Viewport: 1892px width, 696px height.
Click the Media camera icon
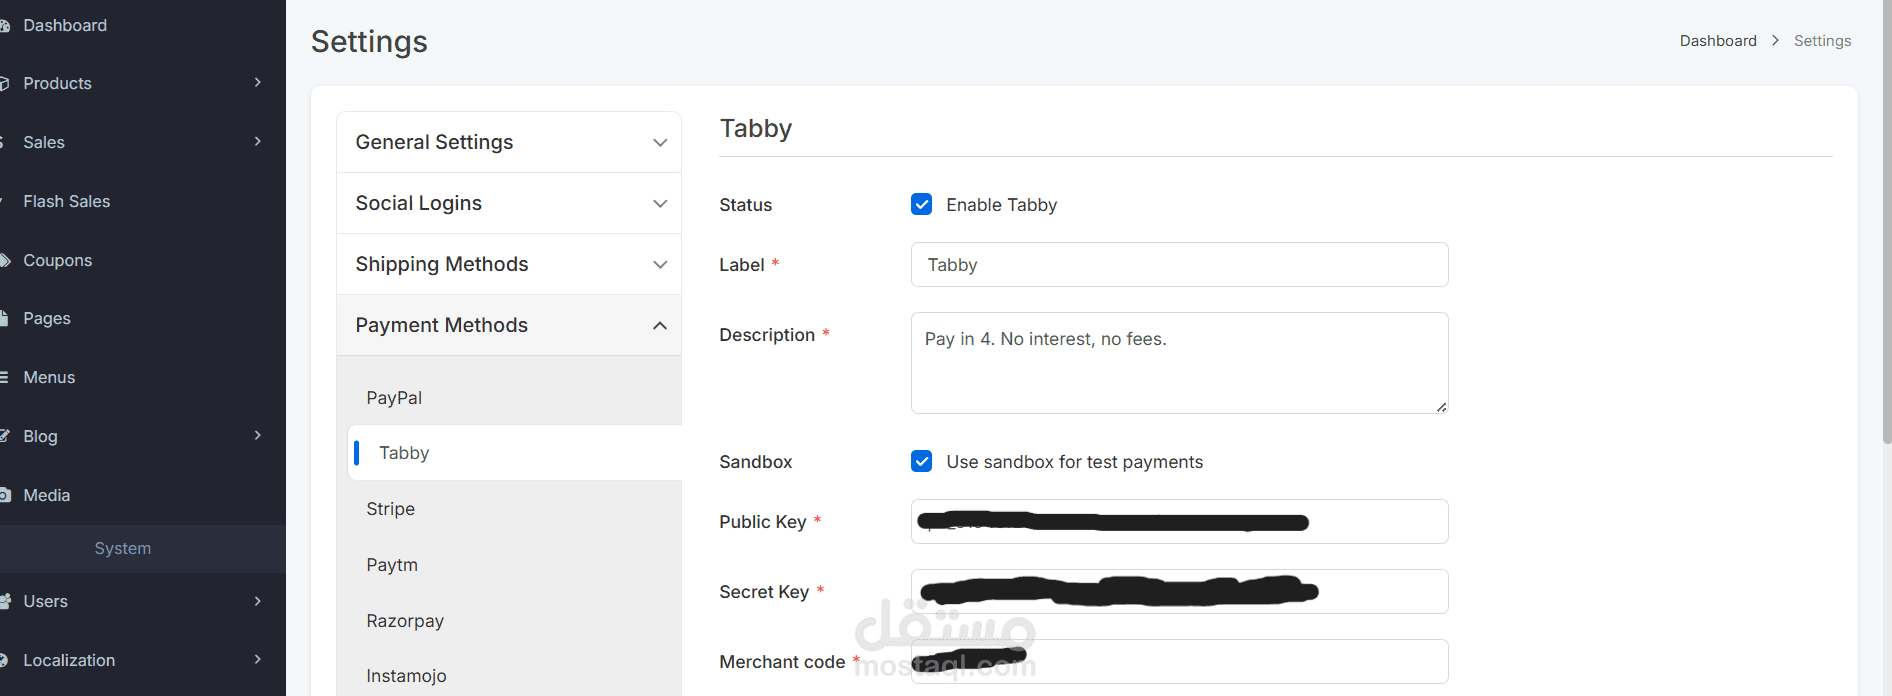(5, 495)
